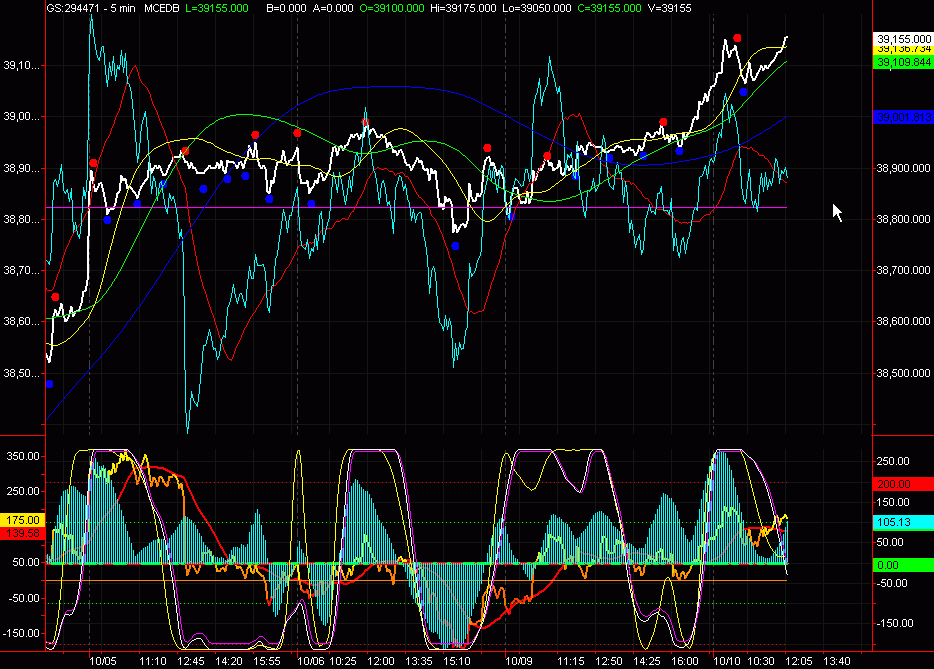Select the 16:00 time axis label
This screenshot has width=934, height=669.
pos(685,661)
